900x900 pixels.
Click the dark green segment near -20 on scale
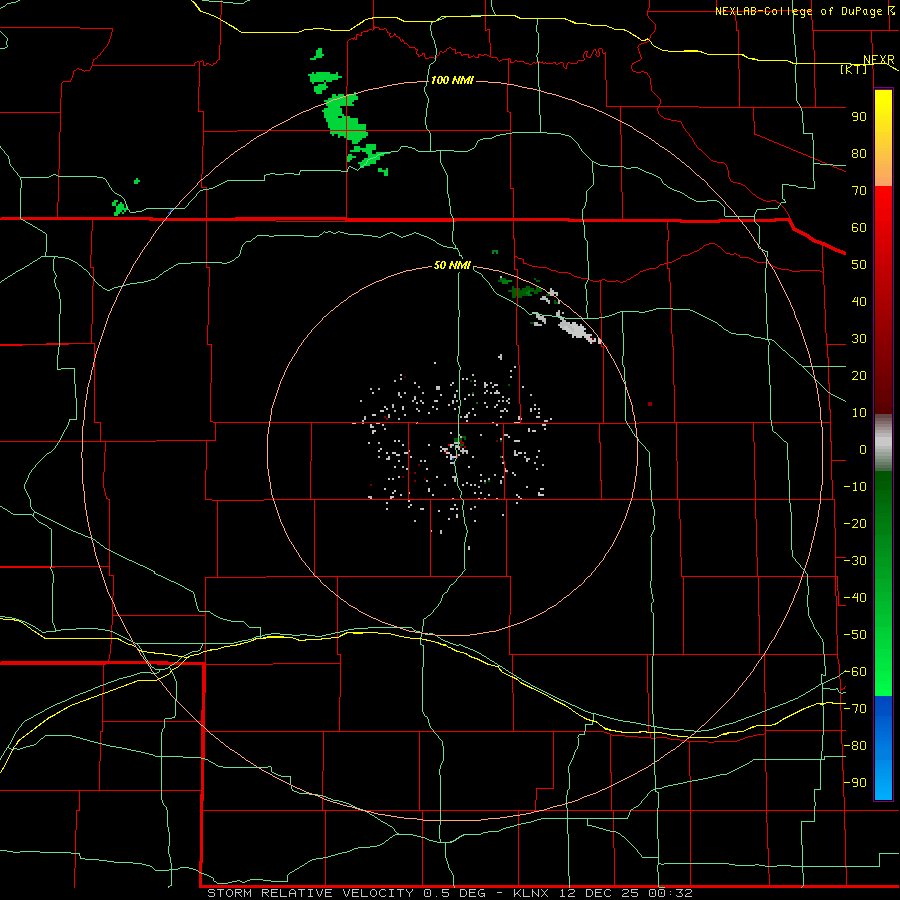883,517
